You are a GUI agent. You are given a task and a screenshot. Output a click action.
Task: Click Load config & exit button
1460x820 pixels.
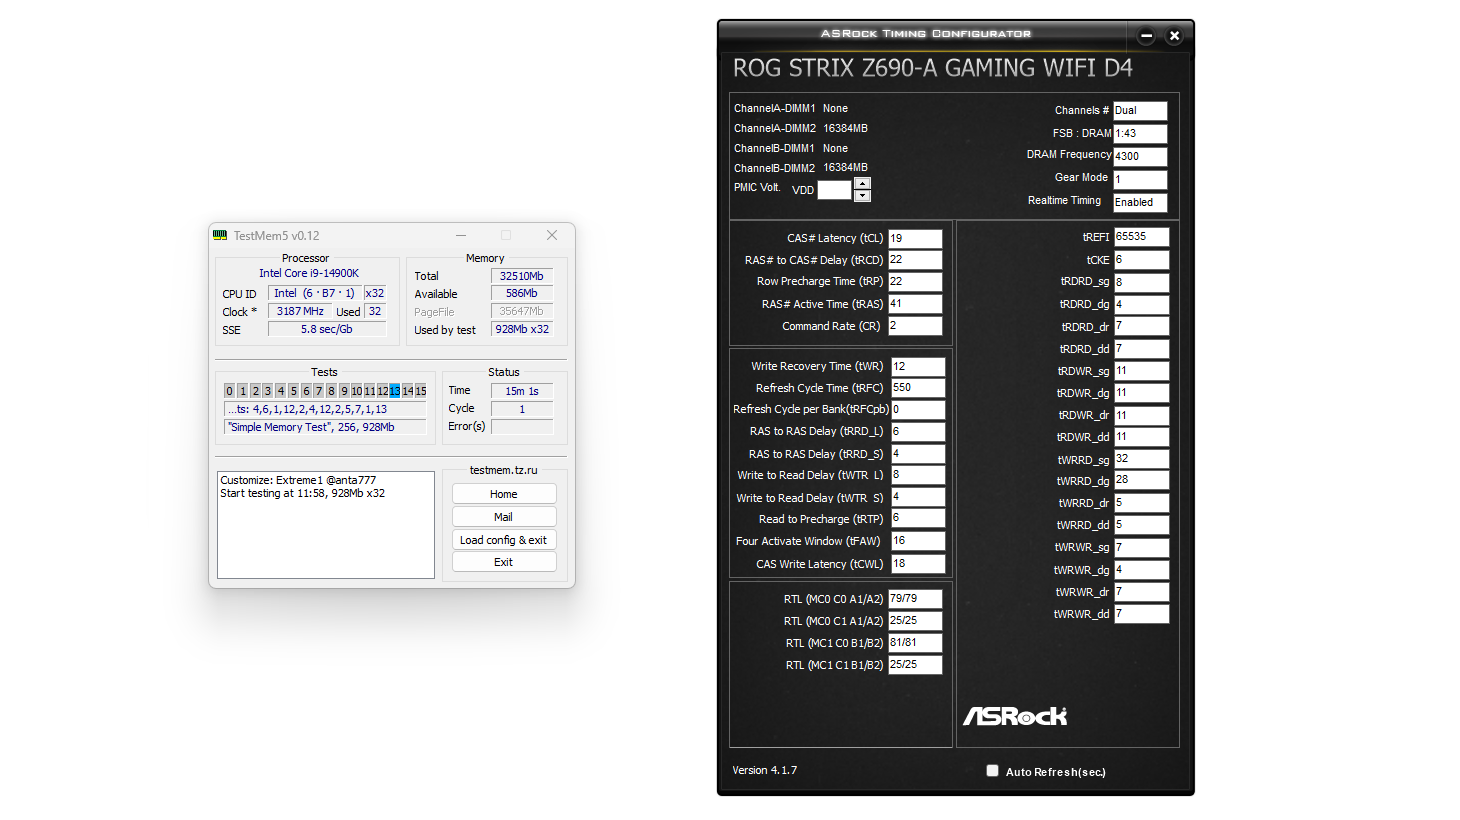pos(504,540)
